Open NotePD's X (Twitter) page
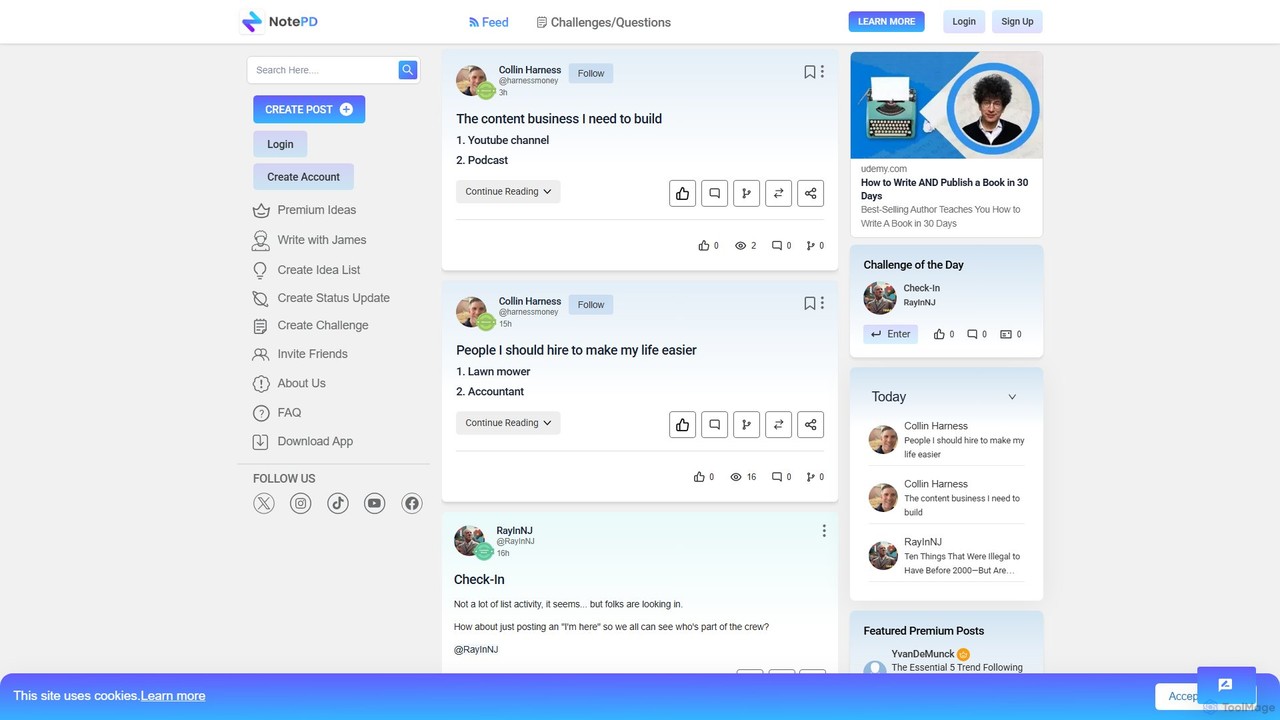 (264, 503)
